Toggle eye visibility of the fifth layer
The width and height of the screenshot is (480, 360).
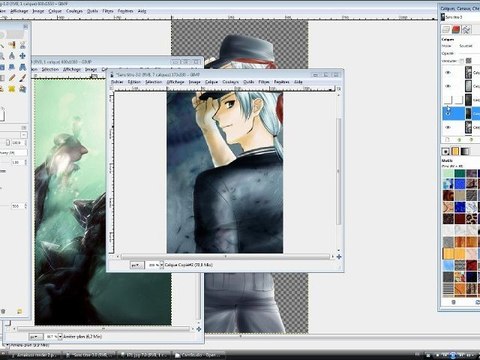448,127
